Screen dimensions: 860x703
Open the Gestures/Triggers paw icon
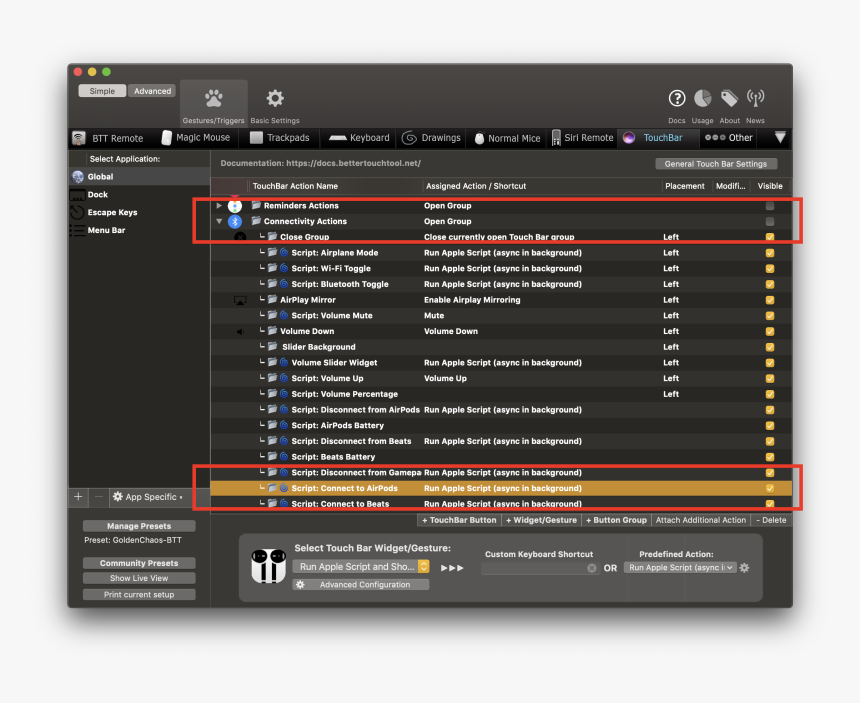coord(213,99)
